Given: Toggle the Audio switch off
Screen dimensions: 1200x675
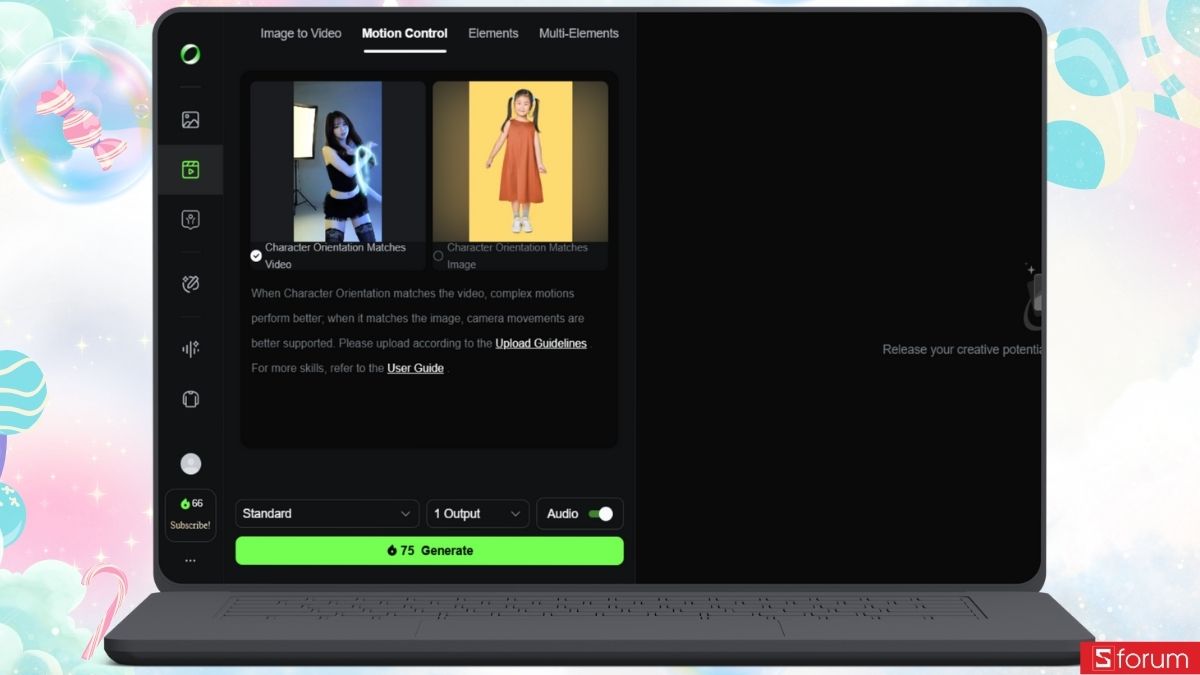Looking at the screenshot, I should 600,514.
